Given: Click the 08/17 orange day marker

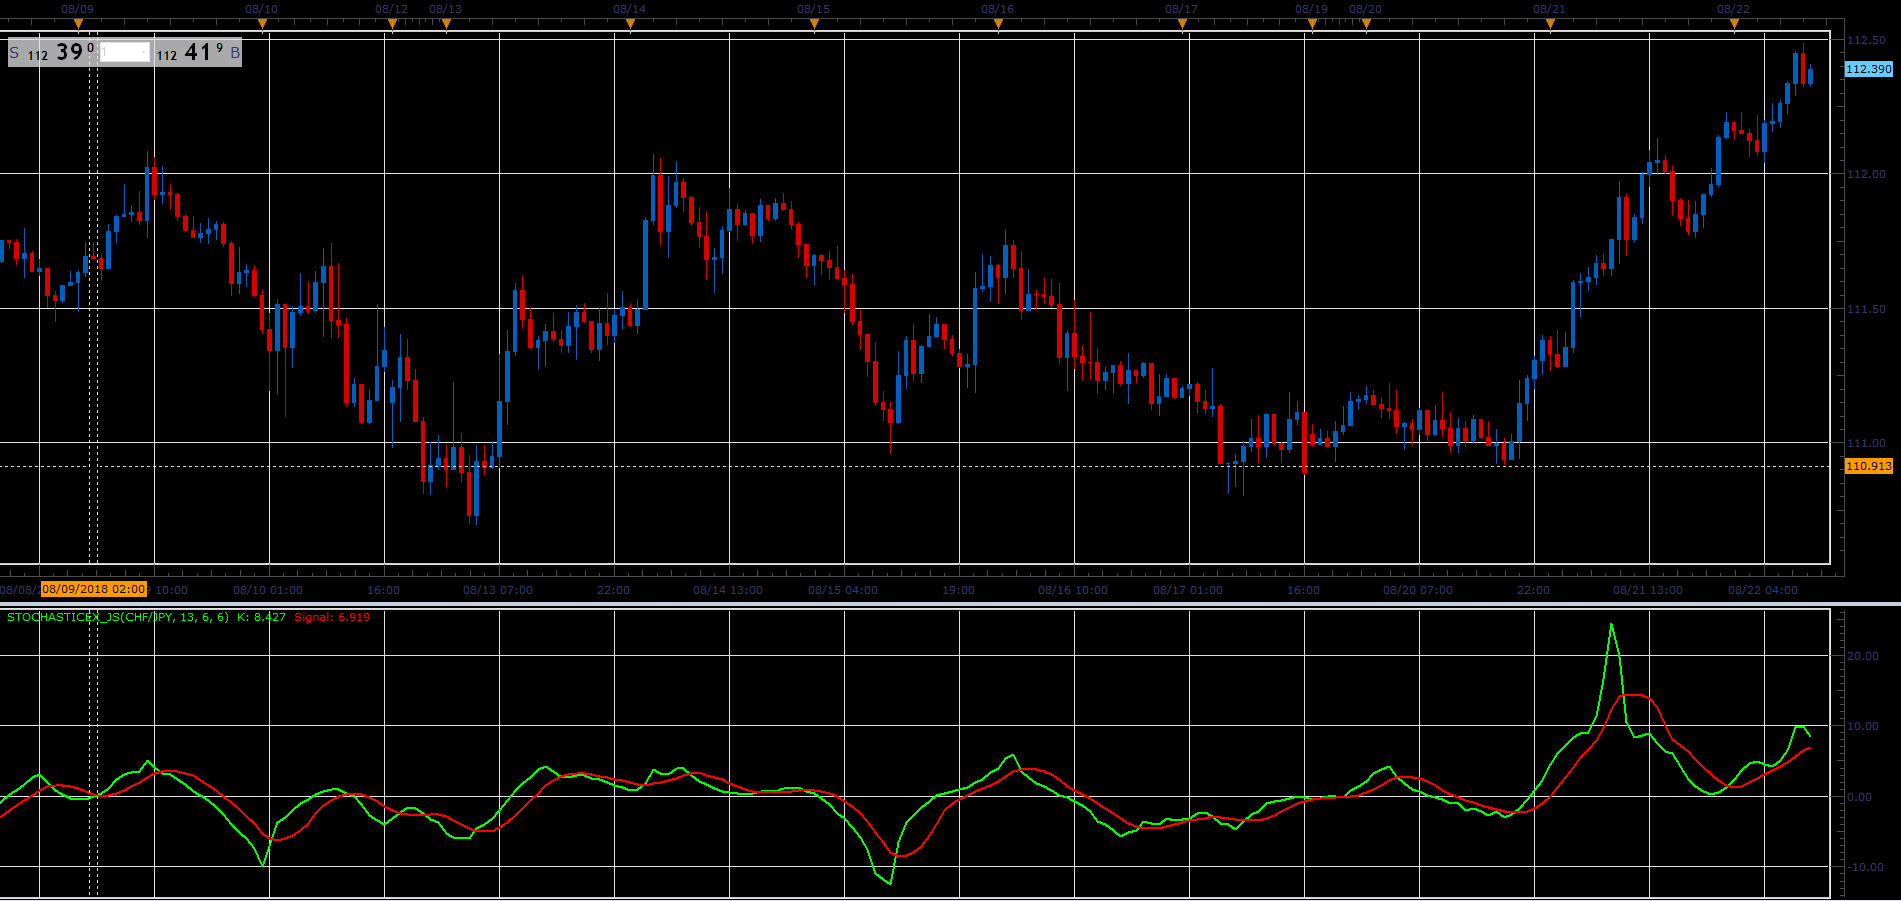Looking at the screenshot, I should (1182, 24).
